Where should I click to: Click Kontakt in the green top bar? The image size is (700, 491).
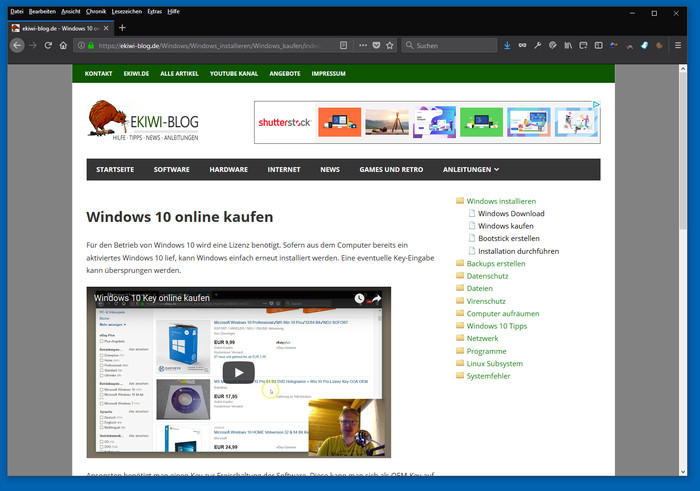tap(98, 74)
